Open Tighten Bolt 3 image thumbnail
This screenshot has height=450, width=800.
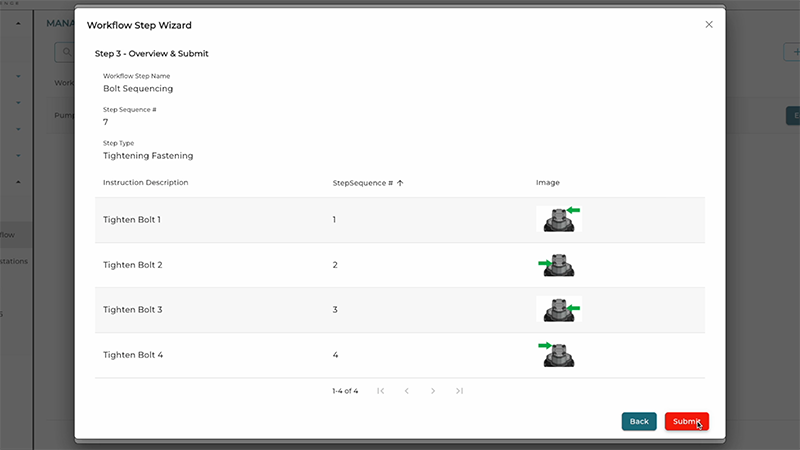point(559,309)
